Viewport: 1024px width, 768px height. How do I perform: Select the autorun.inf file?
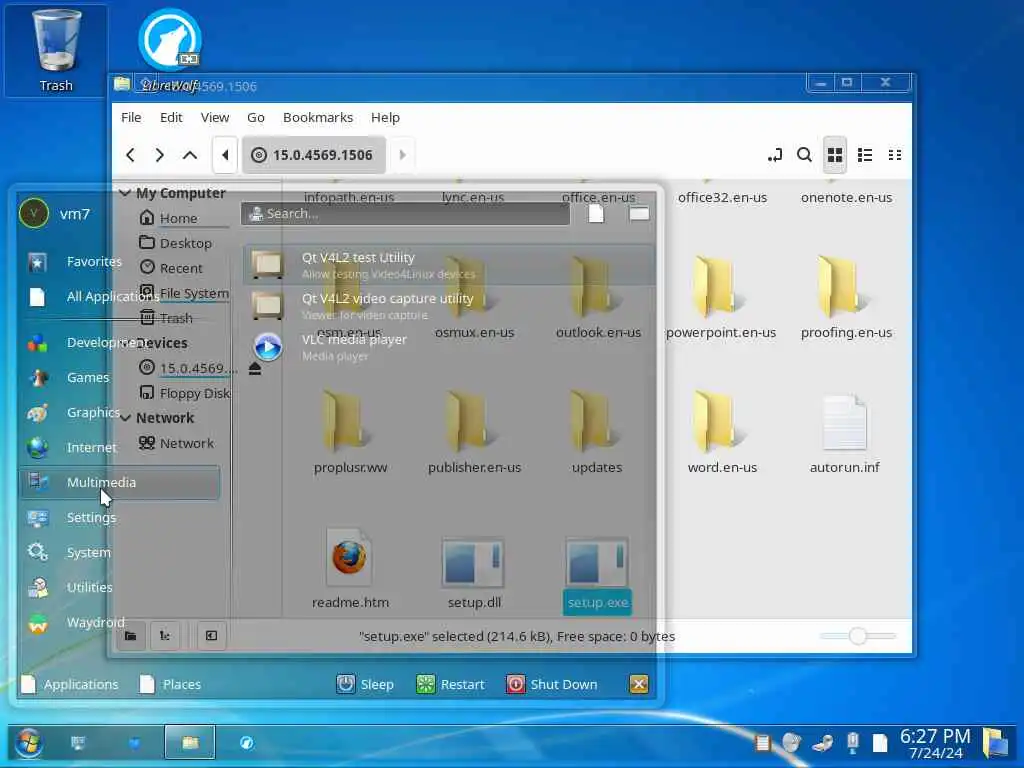coord(844,432)
